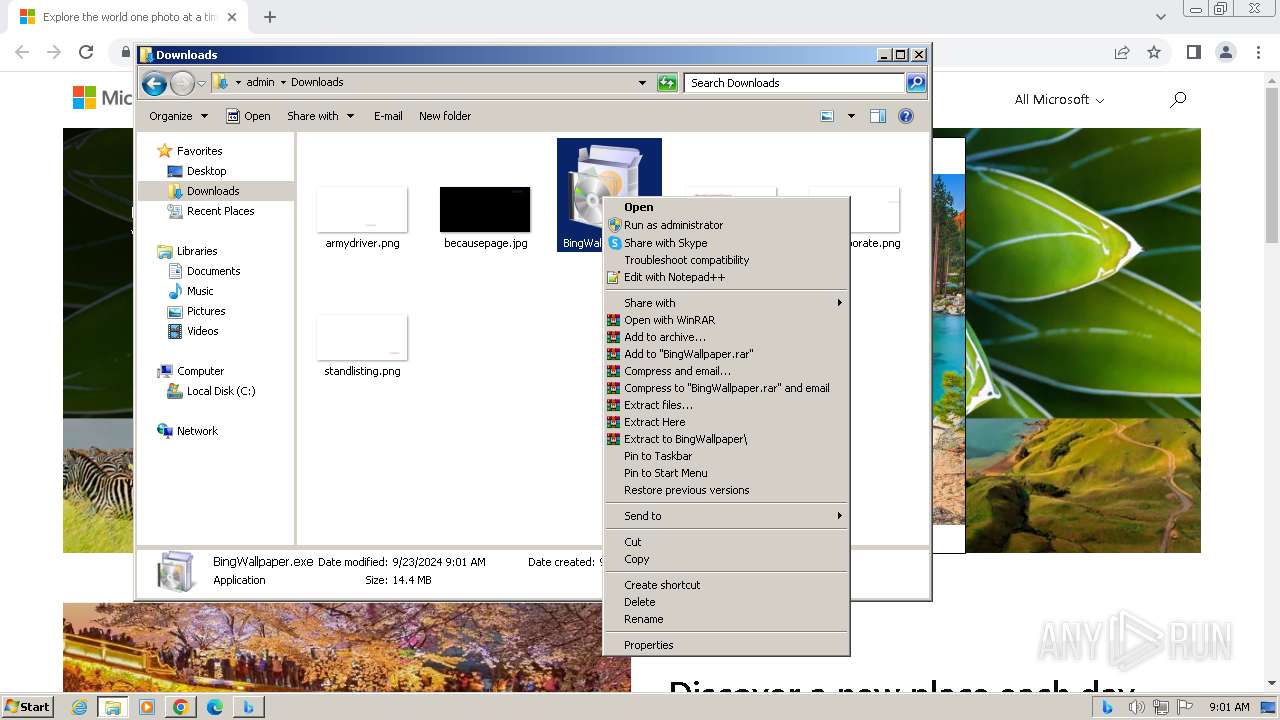The height and width of the screenshot is (720, 1280).
Task: Click the search magnifier in Explorer
Action: [915, 83]
